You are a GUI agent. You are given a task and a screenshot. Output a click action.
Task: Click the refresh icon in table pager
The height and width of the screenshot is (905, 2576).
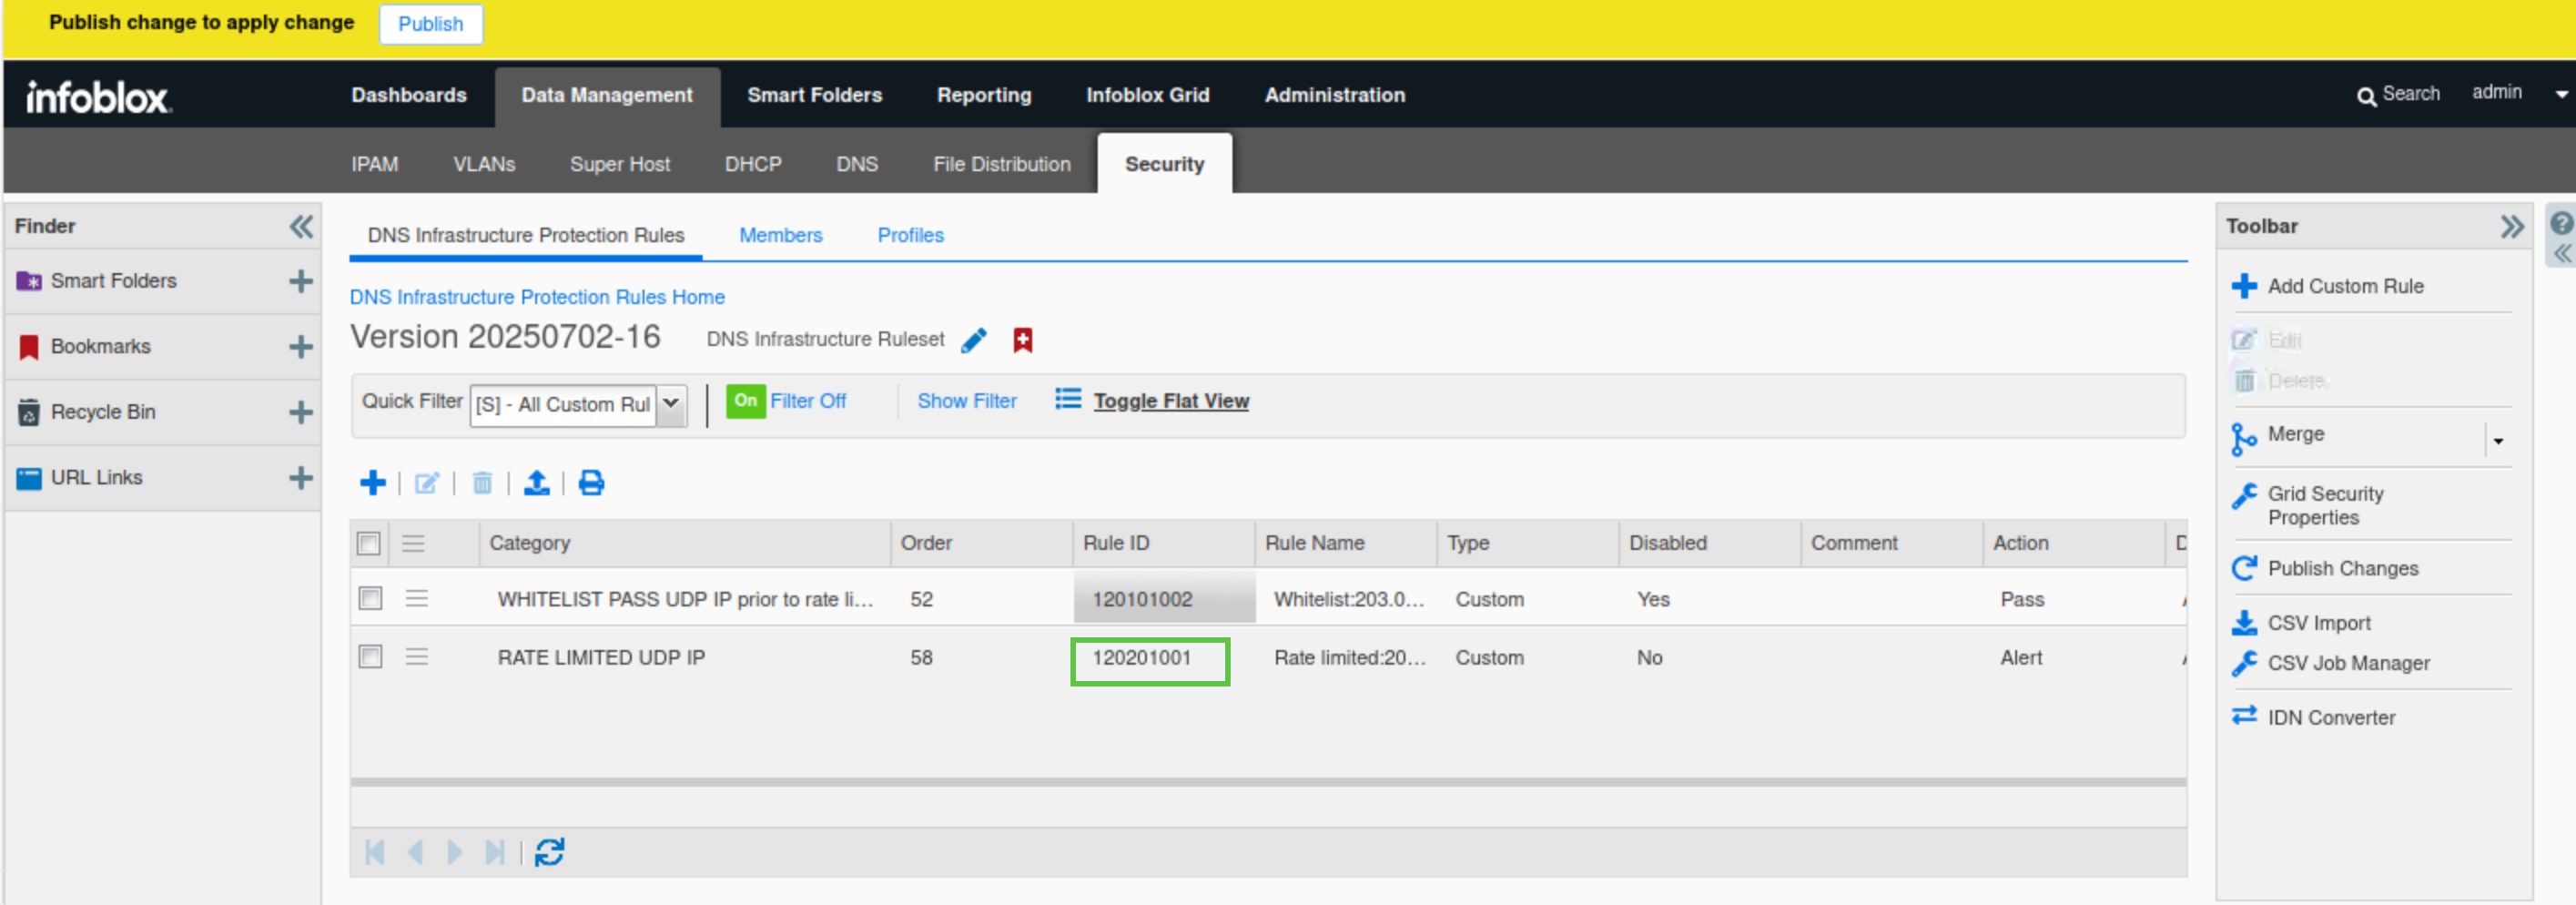click(549, 852)
